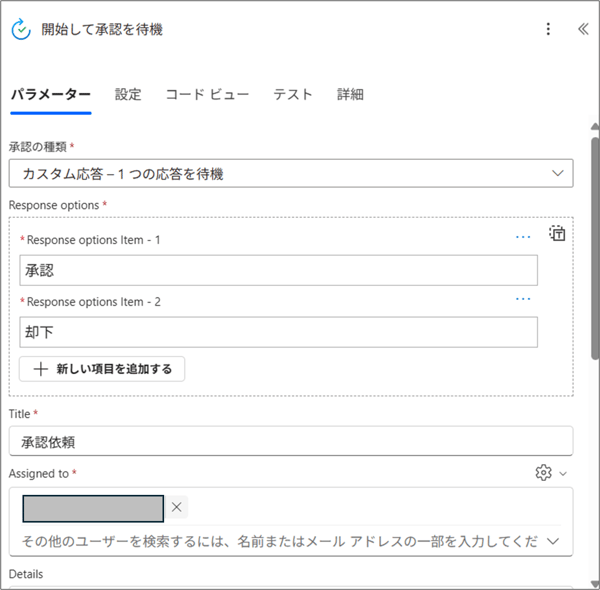The width and height of the screenshot is (600, 590).
Task: Expand the chevron next to the gear icon
Action: pos(564,474)
